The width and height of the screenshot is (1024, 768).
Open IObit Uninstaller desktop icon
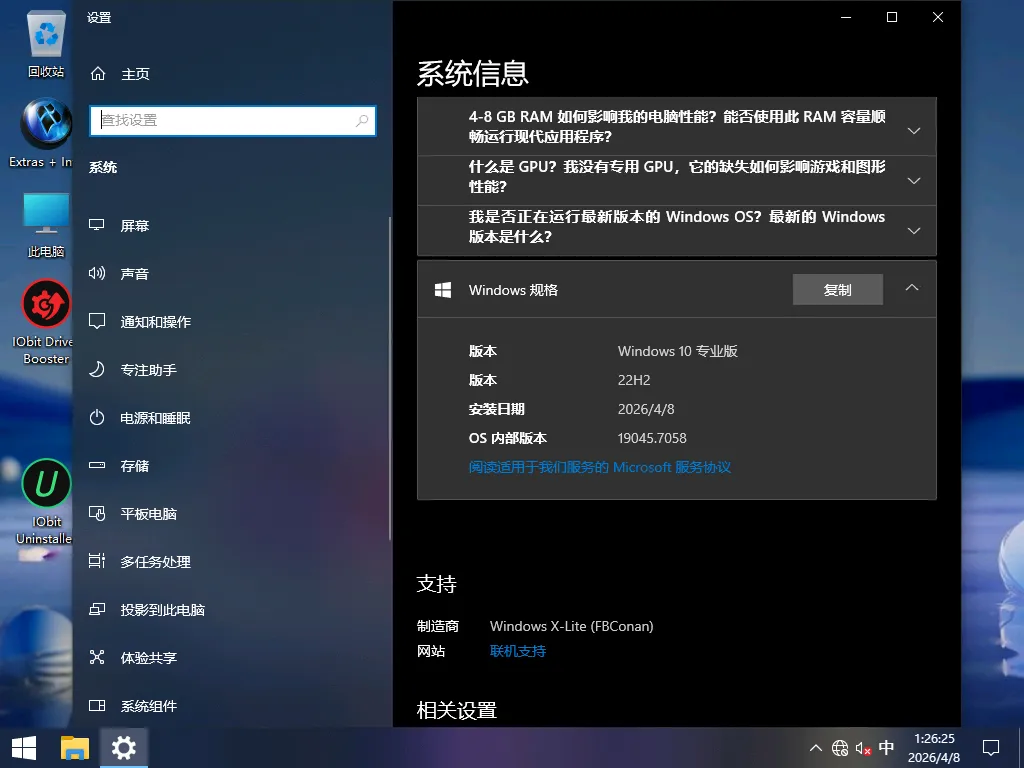(x=46, y=502)
